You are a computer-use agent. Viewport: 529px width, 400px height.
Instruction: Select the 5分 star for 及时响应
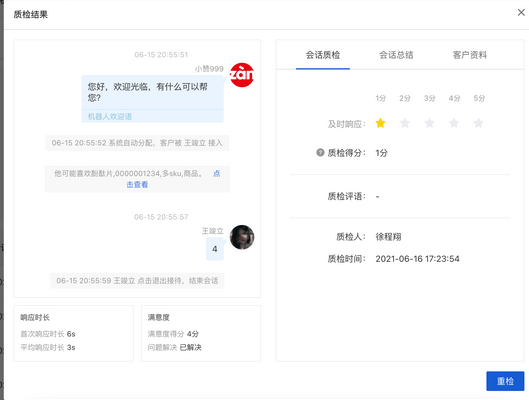478,123
